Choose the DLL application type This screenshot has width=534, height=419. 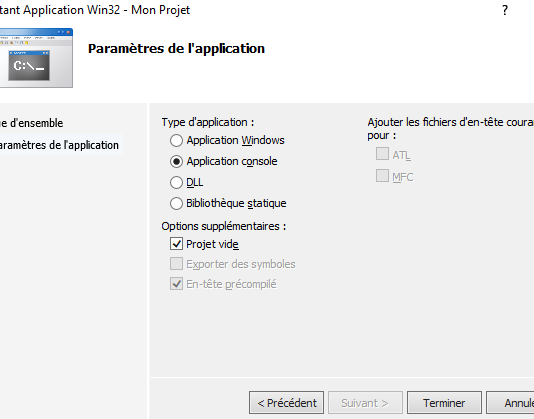[x=176, y=183]
